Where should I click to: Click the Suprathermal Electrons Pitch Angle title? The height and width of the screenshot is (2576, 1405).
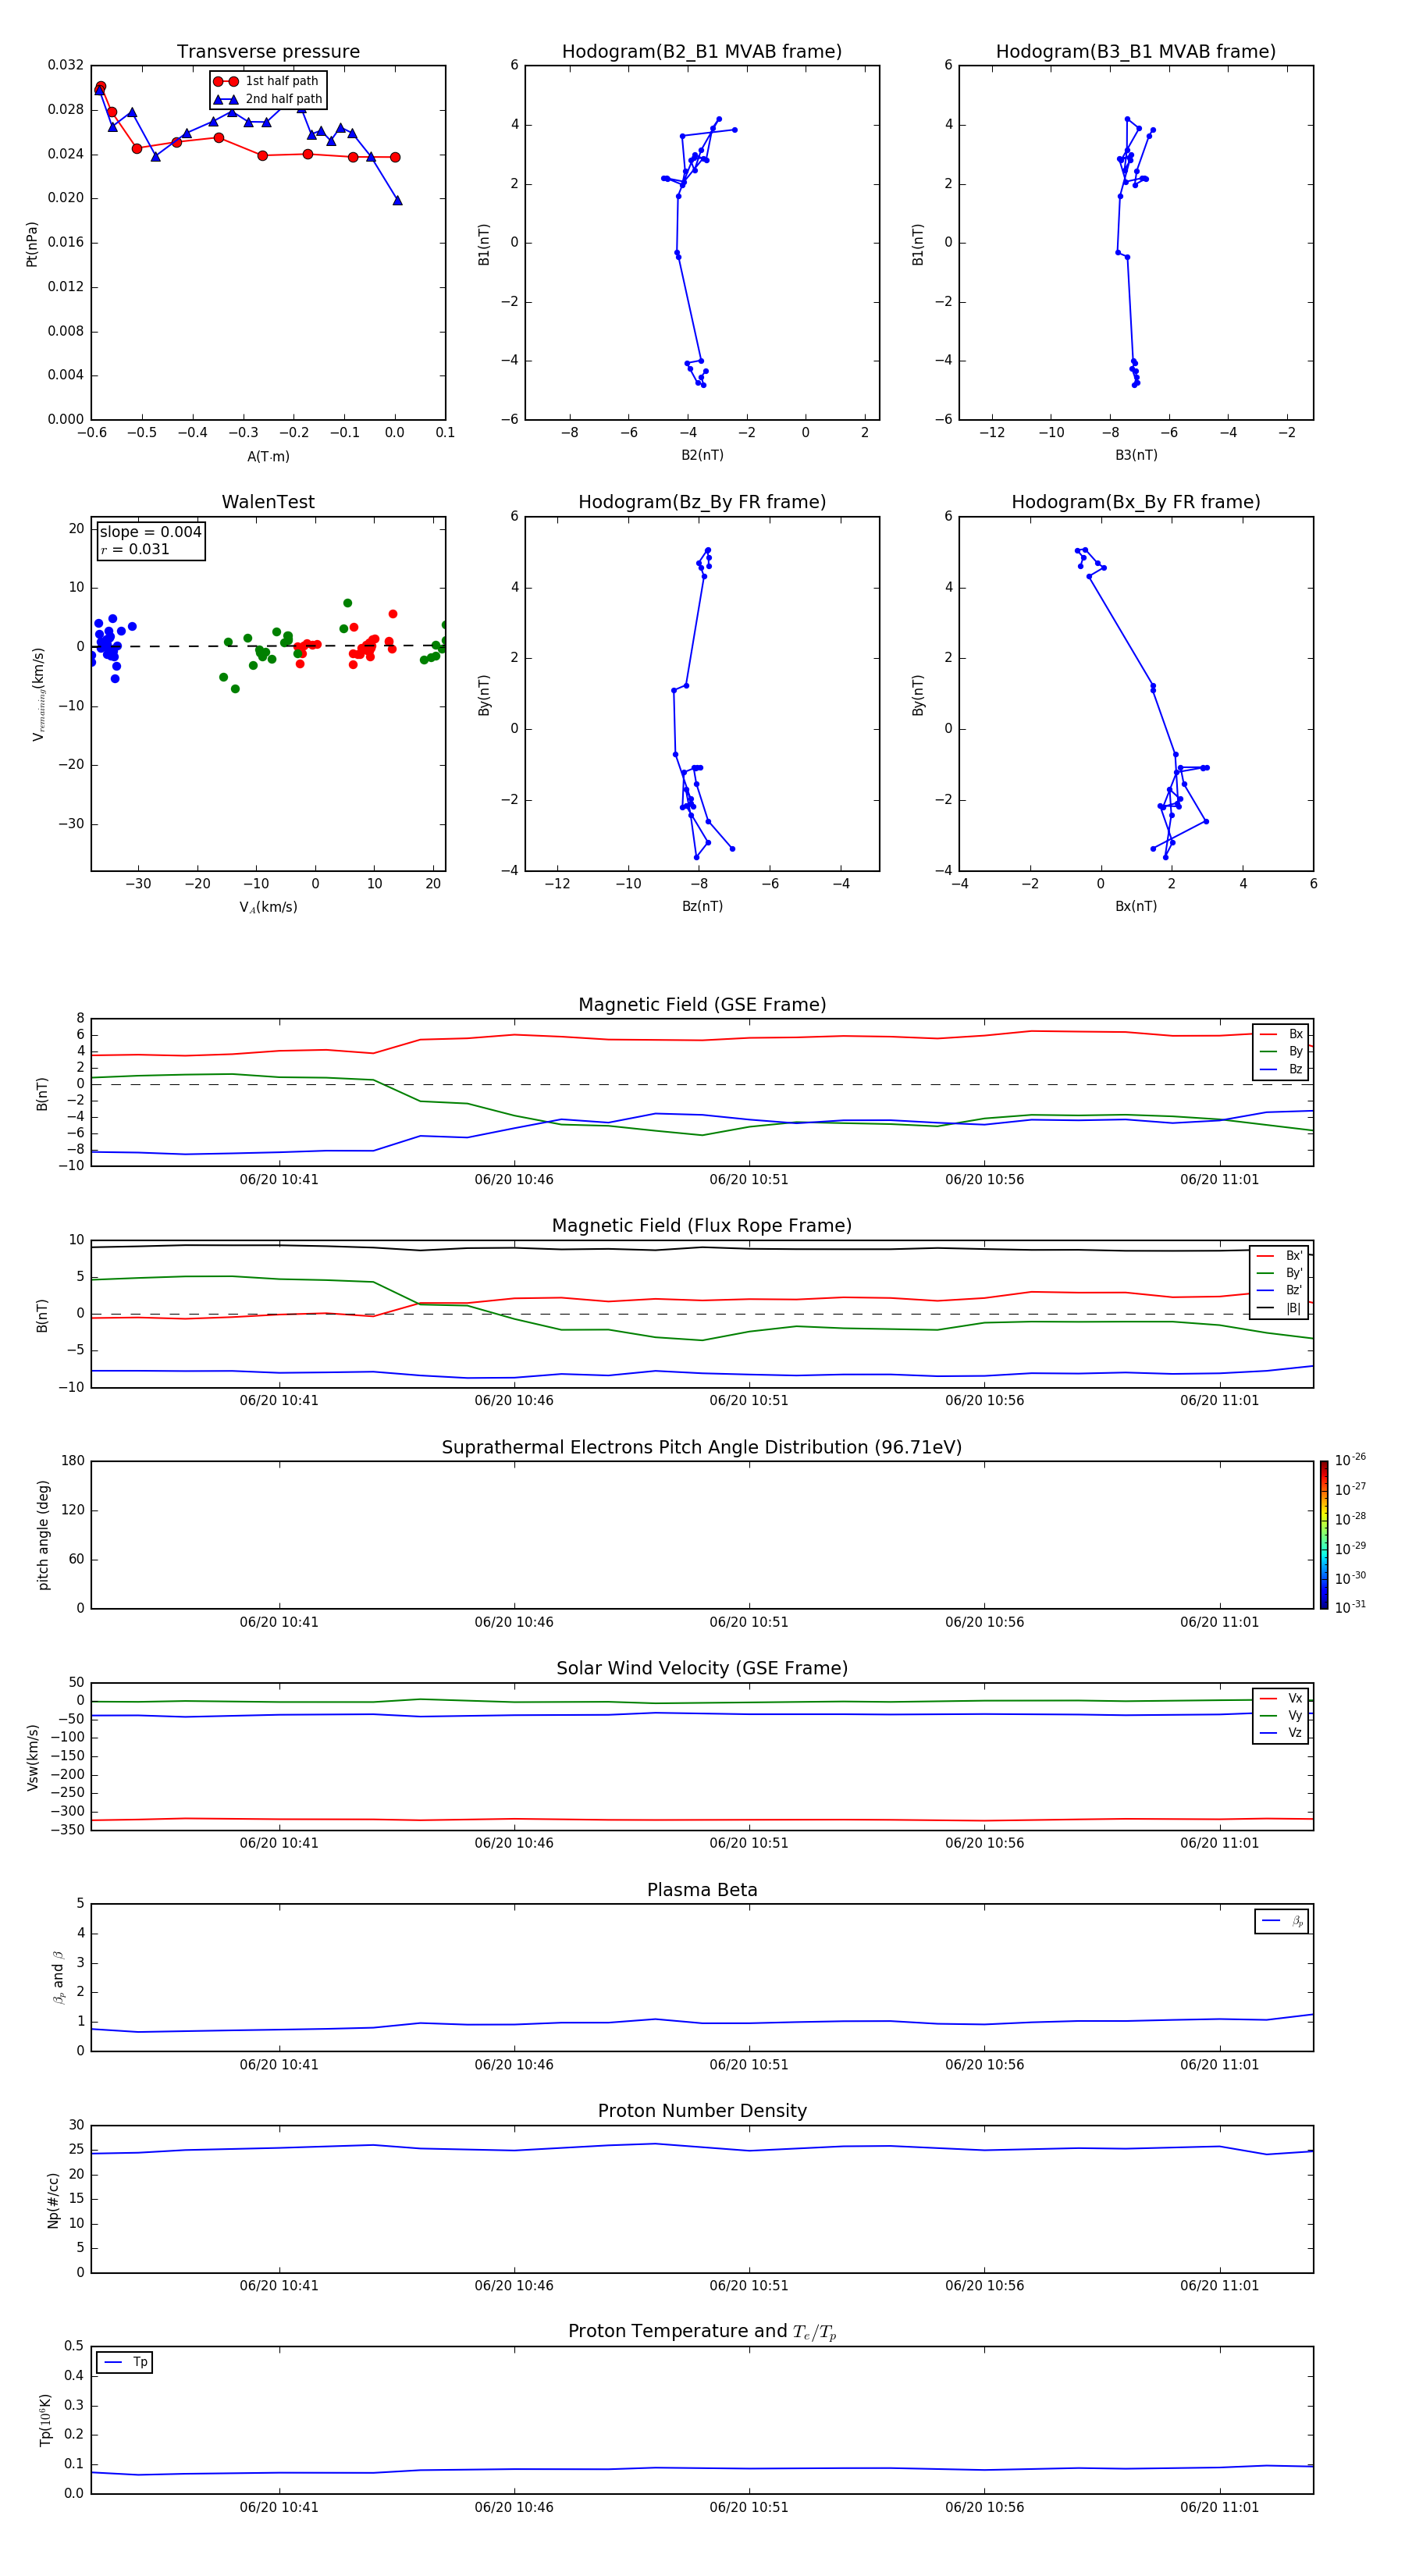(702, 1447)
